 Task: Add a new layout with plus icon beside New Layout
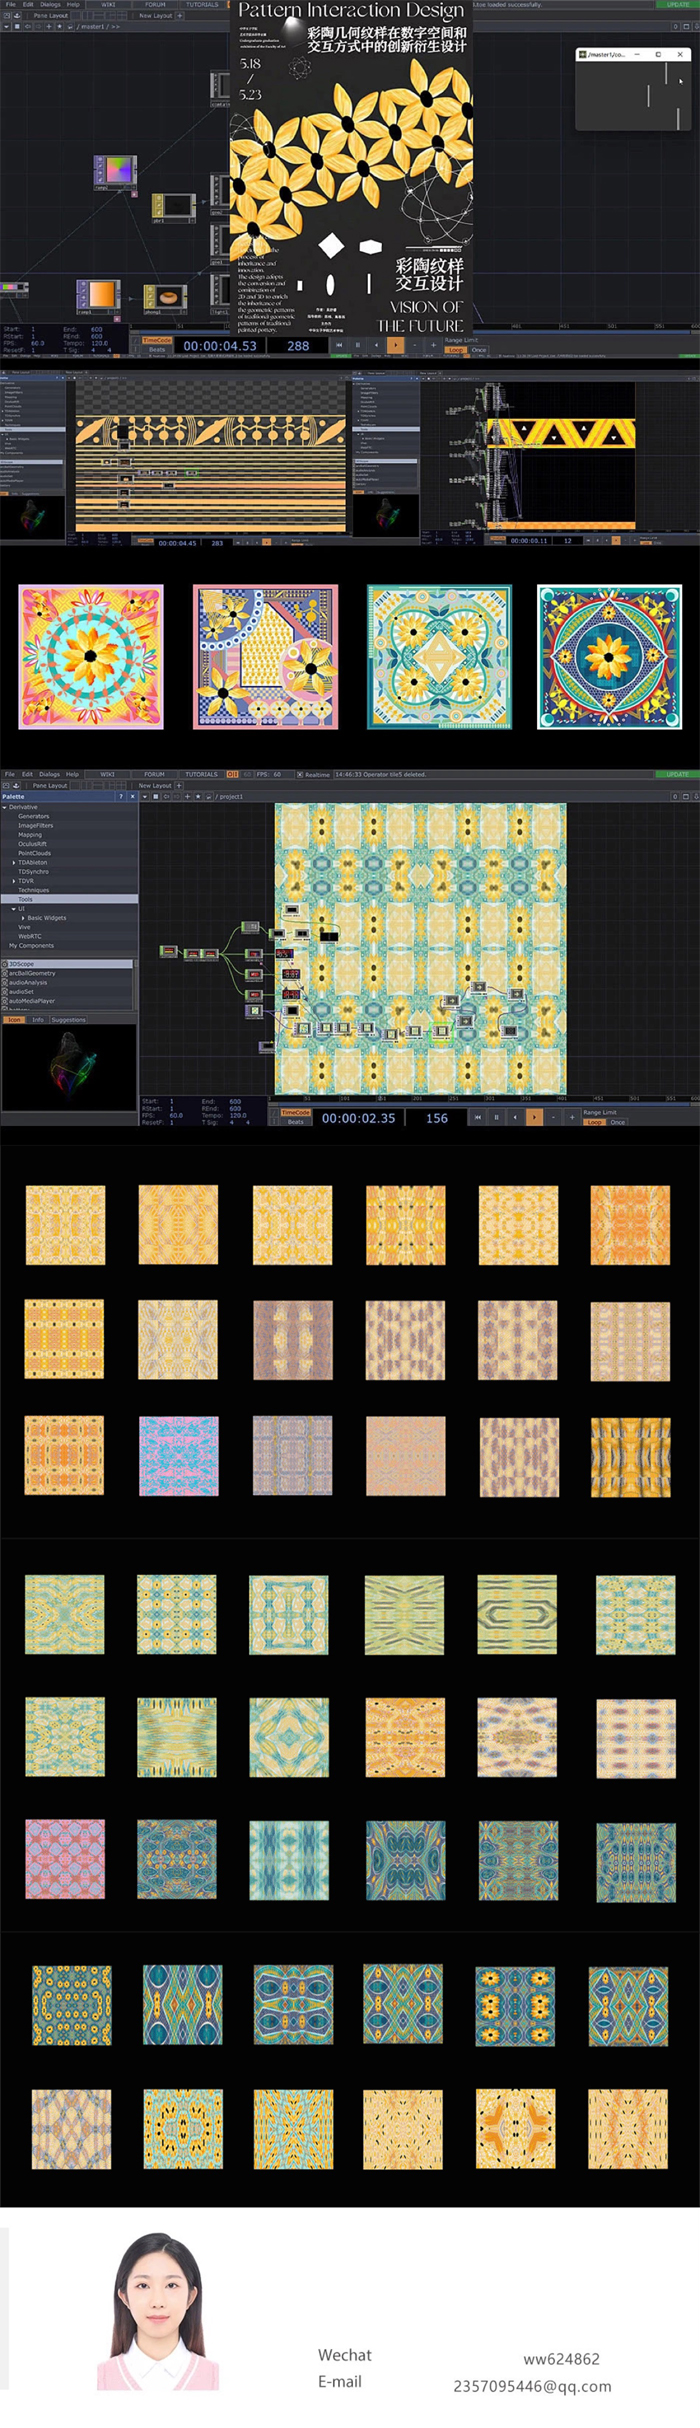pos(180,785)
